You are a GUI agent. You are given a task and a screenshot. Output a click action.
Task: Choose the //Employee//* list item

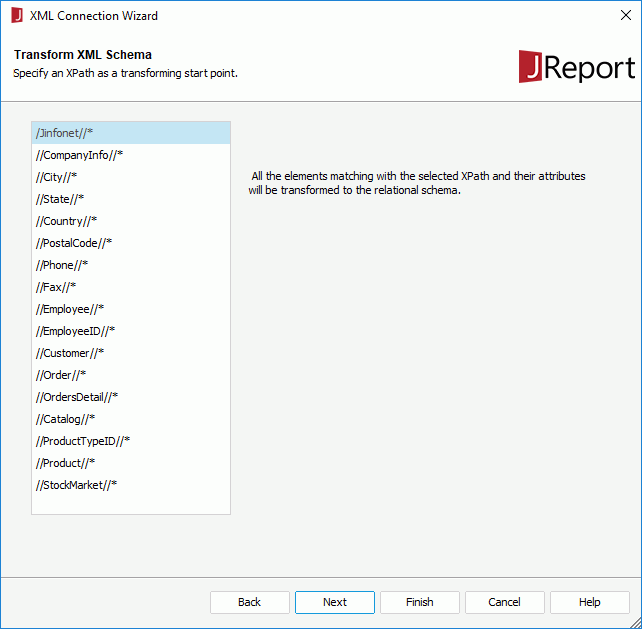pyautogui.click(x=131, y=309)
